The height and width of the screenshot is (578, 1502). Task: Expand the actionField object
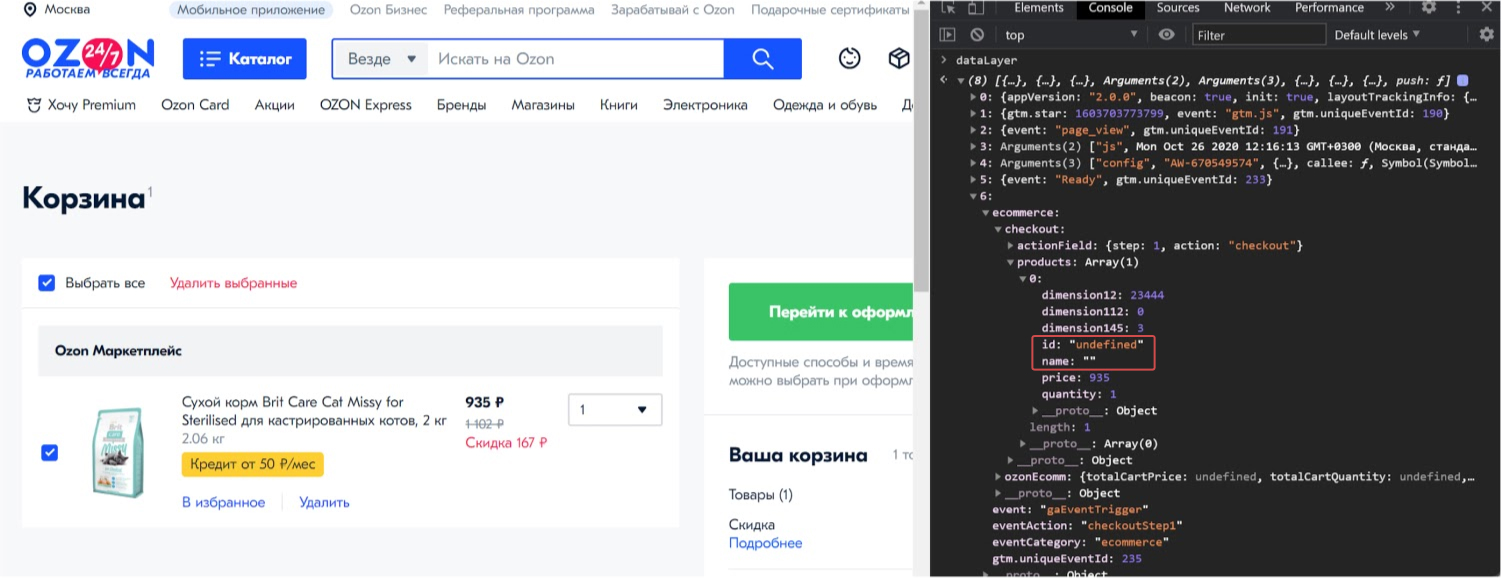[1011, 246]
